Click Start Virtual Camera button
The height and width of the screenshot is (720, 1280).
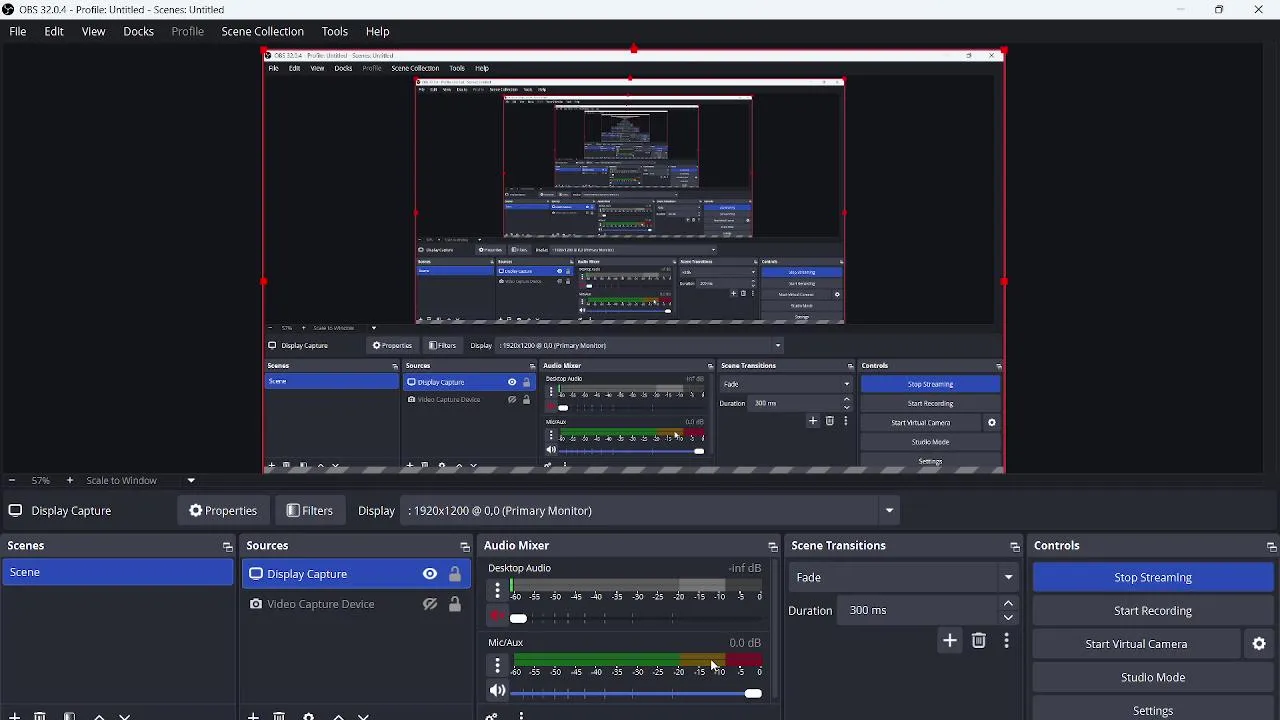1136,645
